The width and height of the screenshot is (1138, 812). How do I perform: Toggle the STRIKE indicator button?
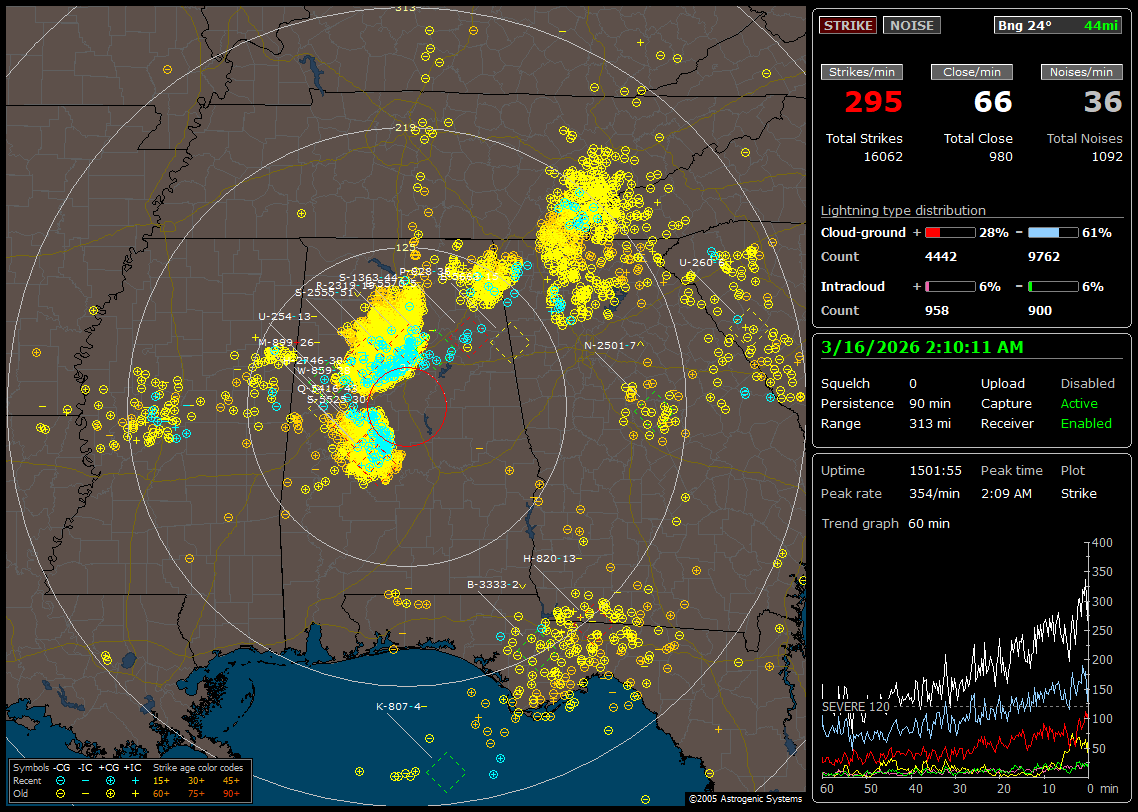848,25
